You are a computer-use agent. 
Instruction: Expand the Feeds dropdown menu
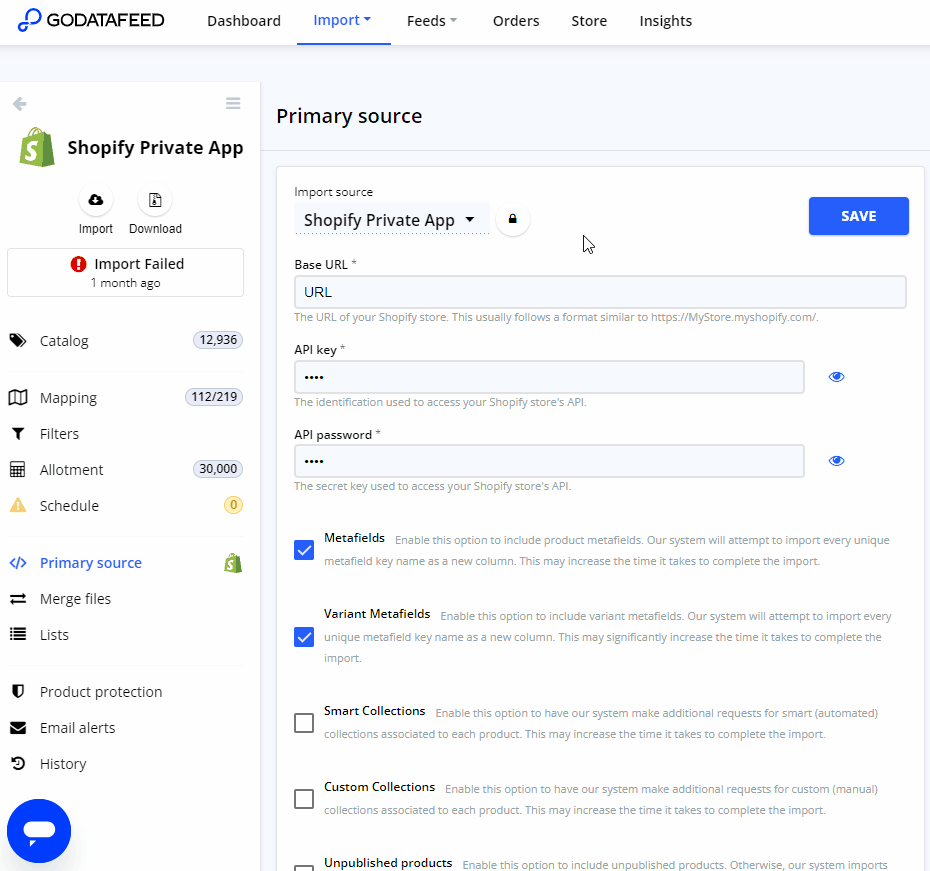432,21
